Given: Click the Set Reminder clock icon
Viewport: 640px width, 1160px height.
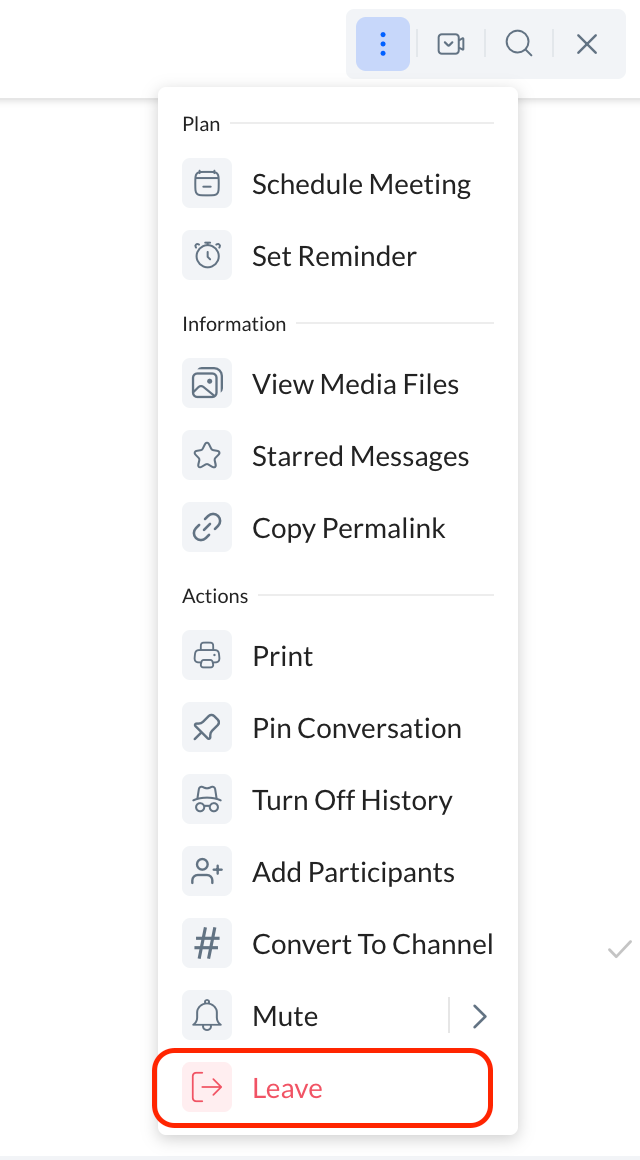Looking at the screenshot, I should [207, 256].
